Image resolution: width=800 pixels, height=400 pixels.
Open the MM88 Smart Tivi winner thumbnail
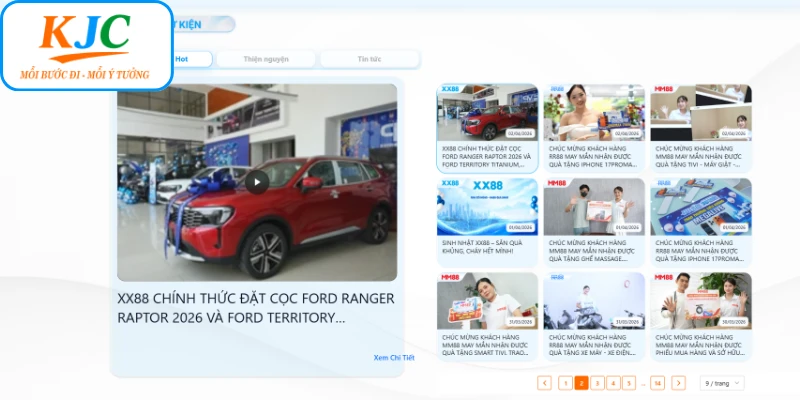487,301
